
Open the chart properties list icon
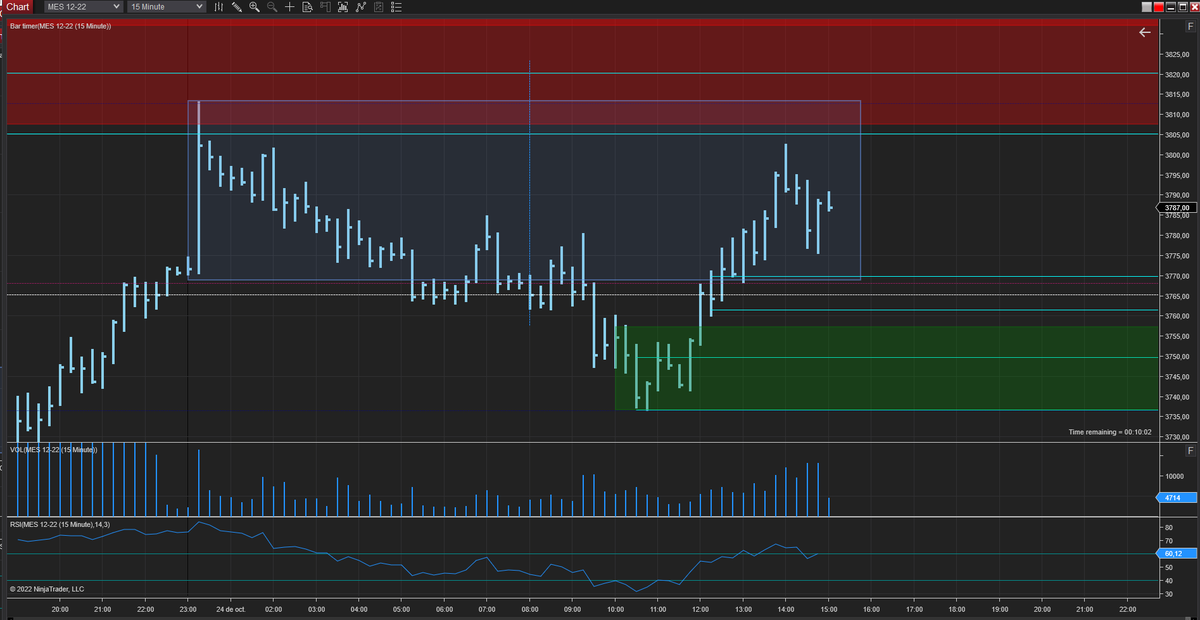(396, 7)
